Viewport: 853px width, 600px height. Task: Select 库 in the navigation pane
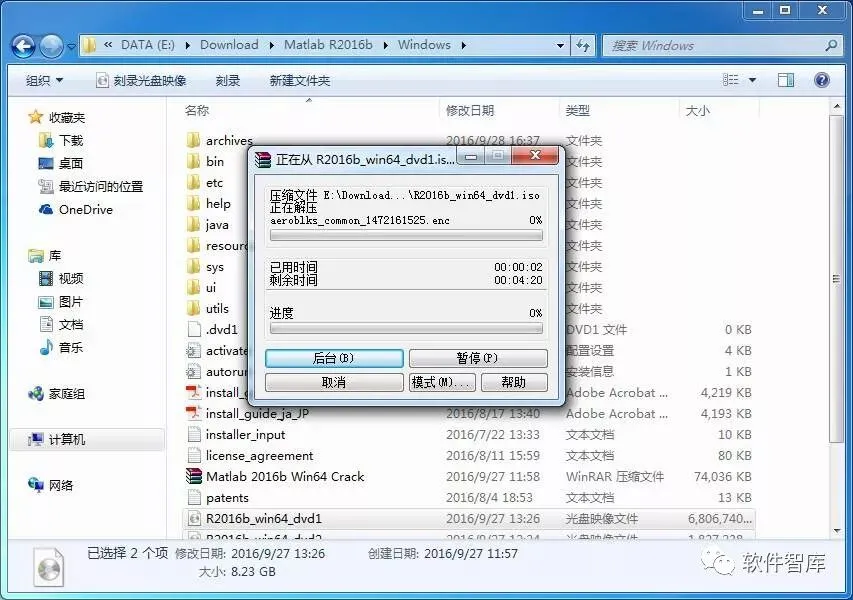45,256
